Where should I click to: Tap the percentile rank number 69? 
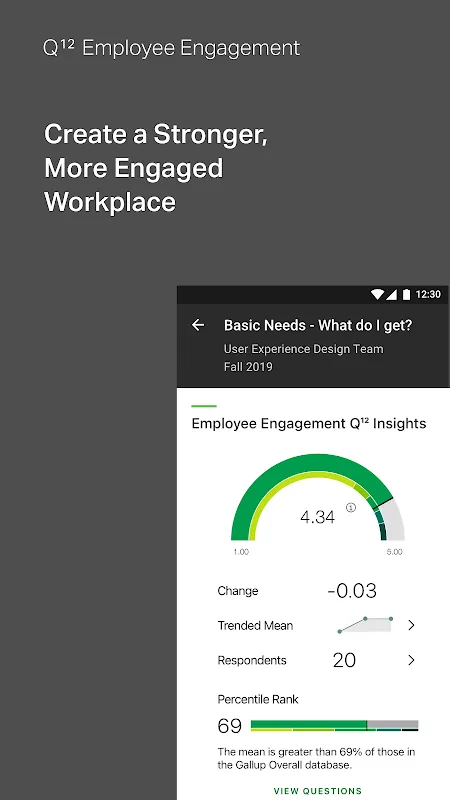[x=230, y=726]
